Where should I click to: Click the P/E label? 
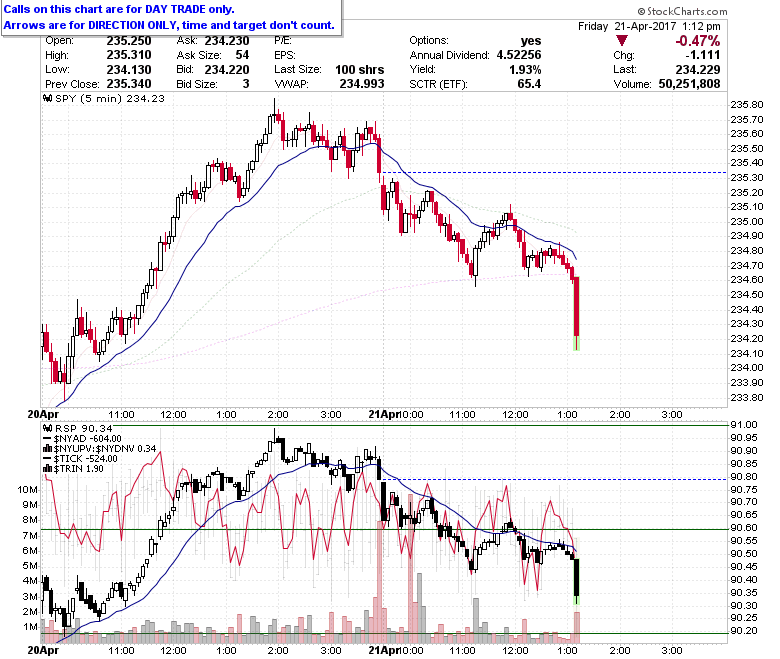click(283, 41)
